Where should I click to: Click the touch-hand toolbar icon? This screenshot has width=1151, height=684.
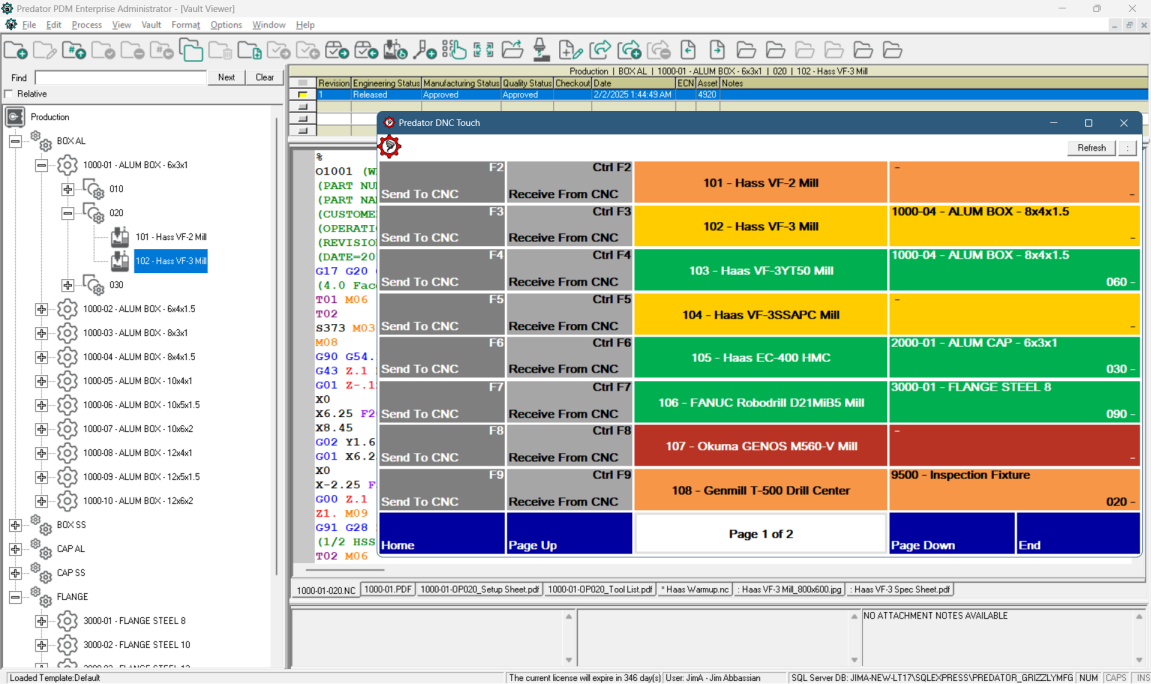point(453,49)
